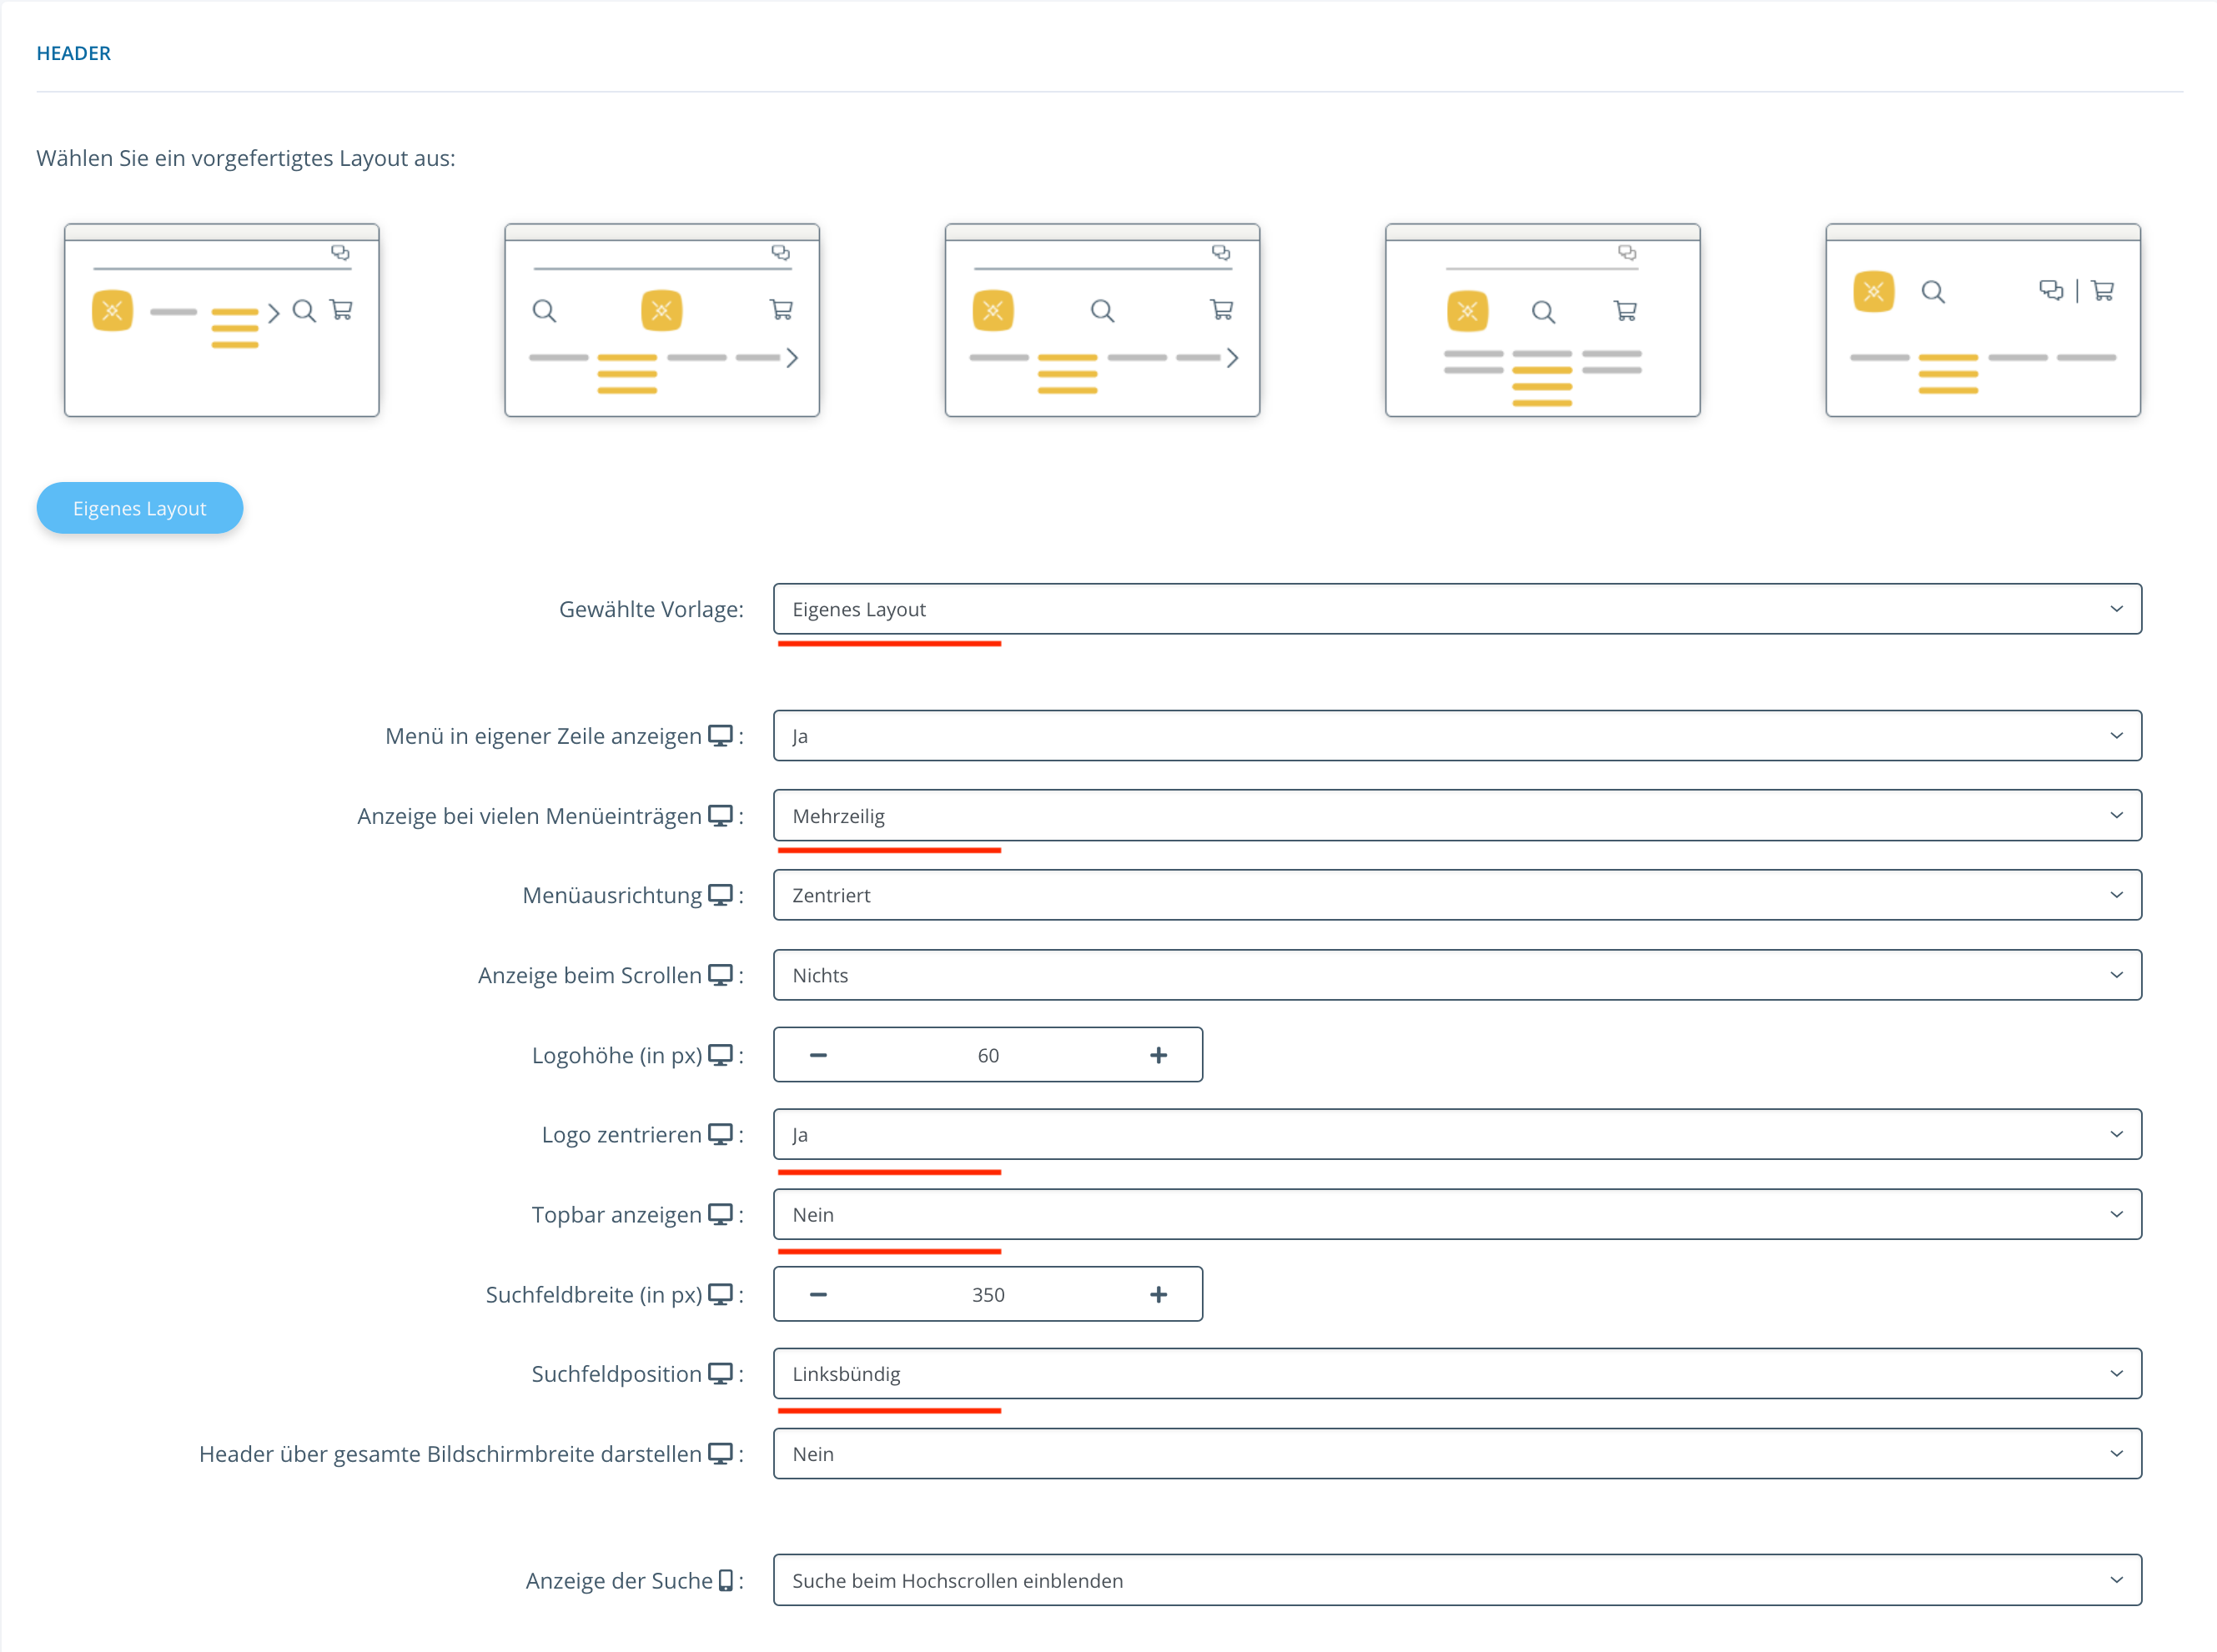The height and width of the screenshot is (1652, 2217).
Task: Choose the first layout with logo left and inline menu
Action: tap(221, 320)
